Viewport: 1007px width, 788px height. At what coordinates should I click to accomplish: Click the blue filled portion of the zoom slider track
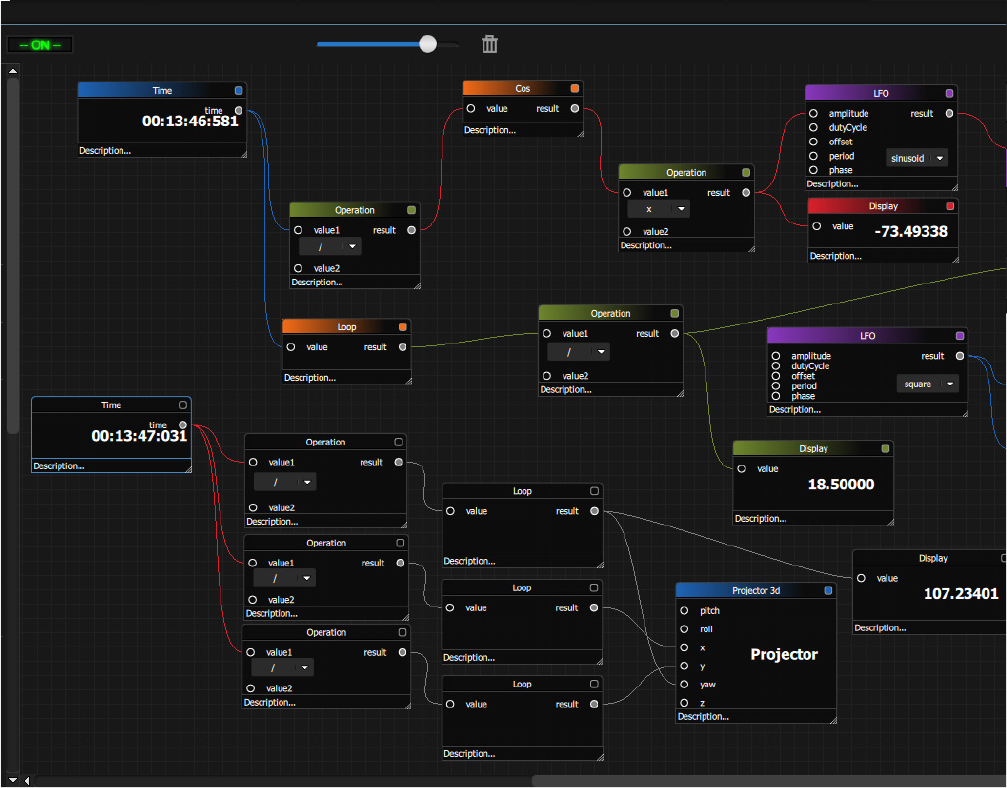(x=369, y=44)
